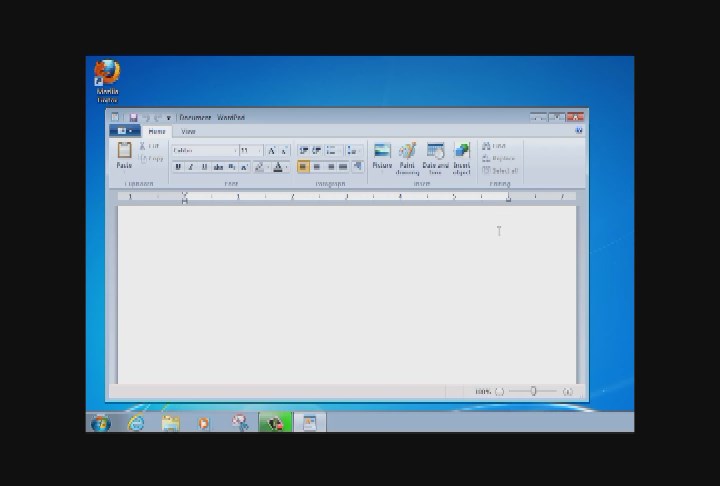The image size is (720, 486).
Task: Click the Windows Start button
Action: [x=101, y=423]
